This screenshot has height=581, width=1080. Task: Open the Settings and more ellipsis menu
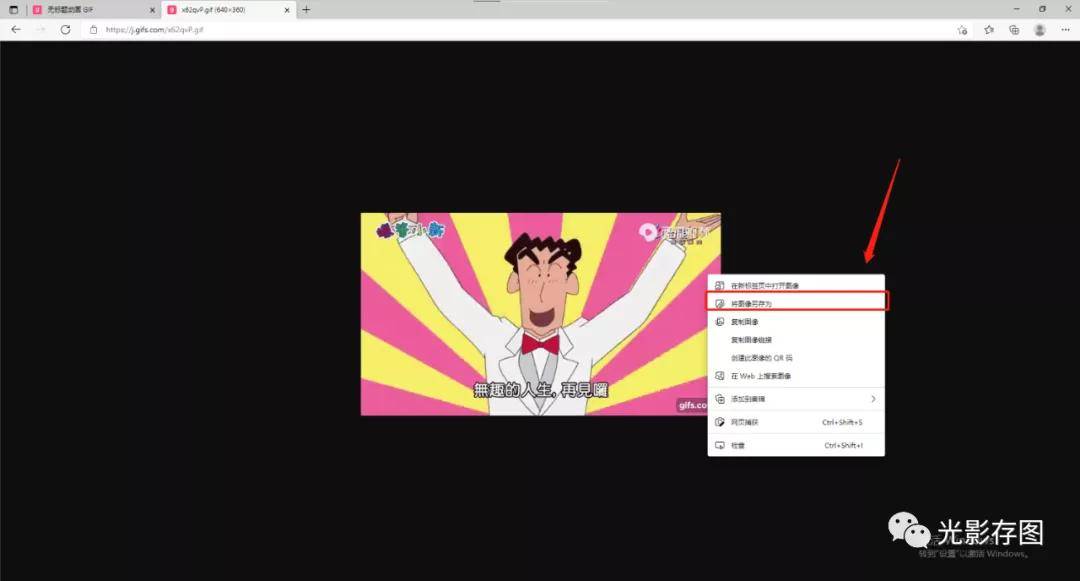pos(1065,30)
